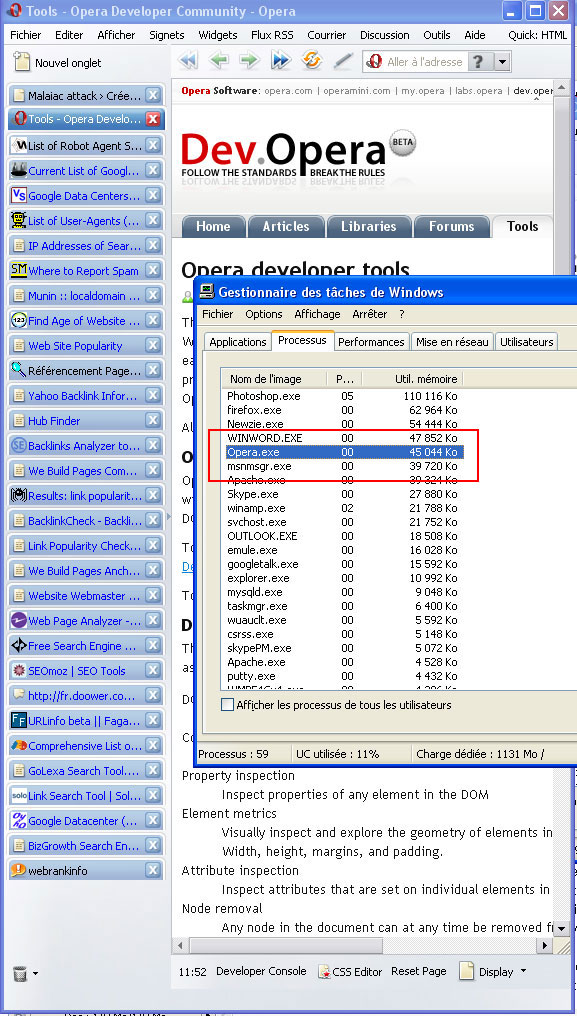Click the Nouvel onglet page icon
Image resolution: width=577 pixels, height=1016 pixels.
[x=22, y=62]
